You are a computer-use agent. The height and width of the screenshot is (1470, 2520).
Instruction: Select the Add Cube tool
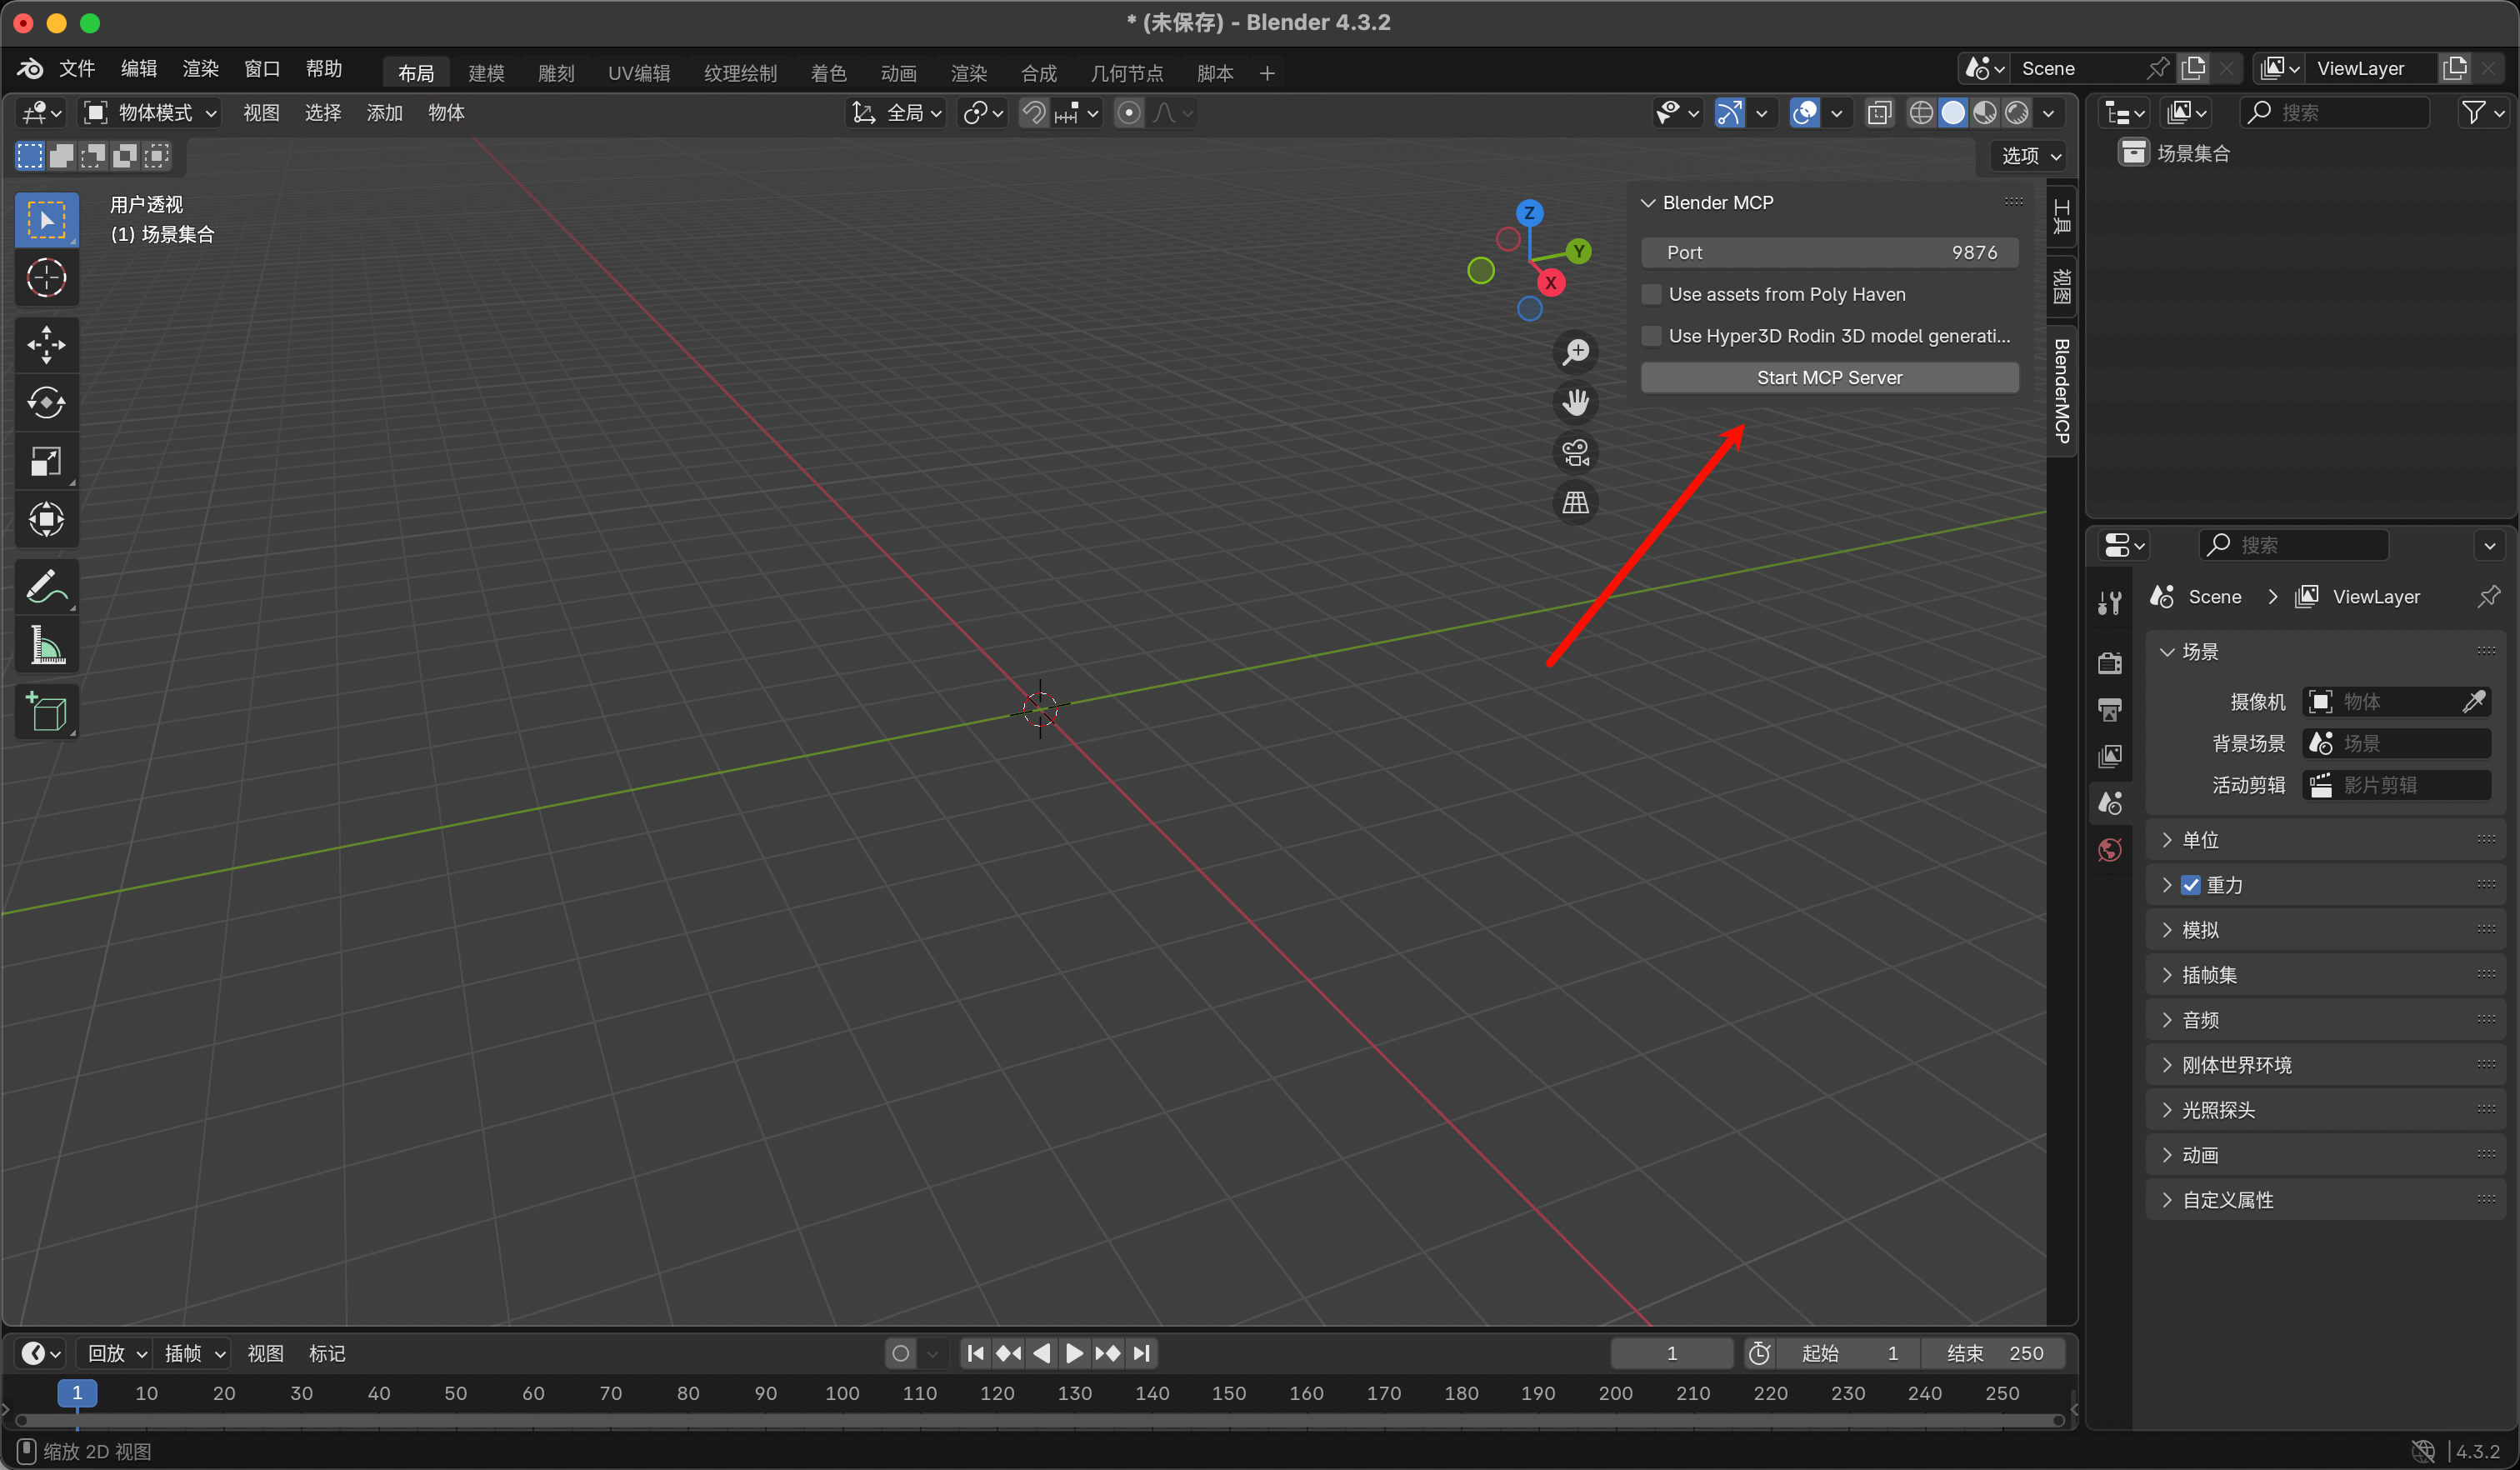pyautogui.click(x=46, y=712)
